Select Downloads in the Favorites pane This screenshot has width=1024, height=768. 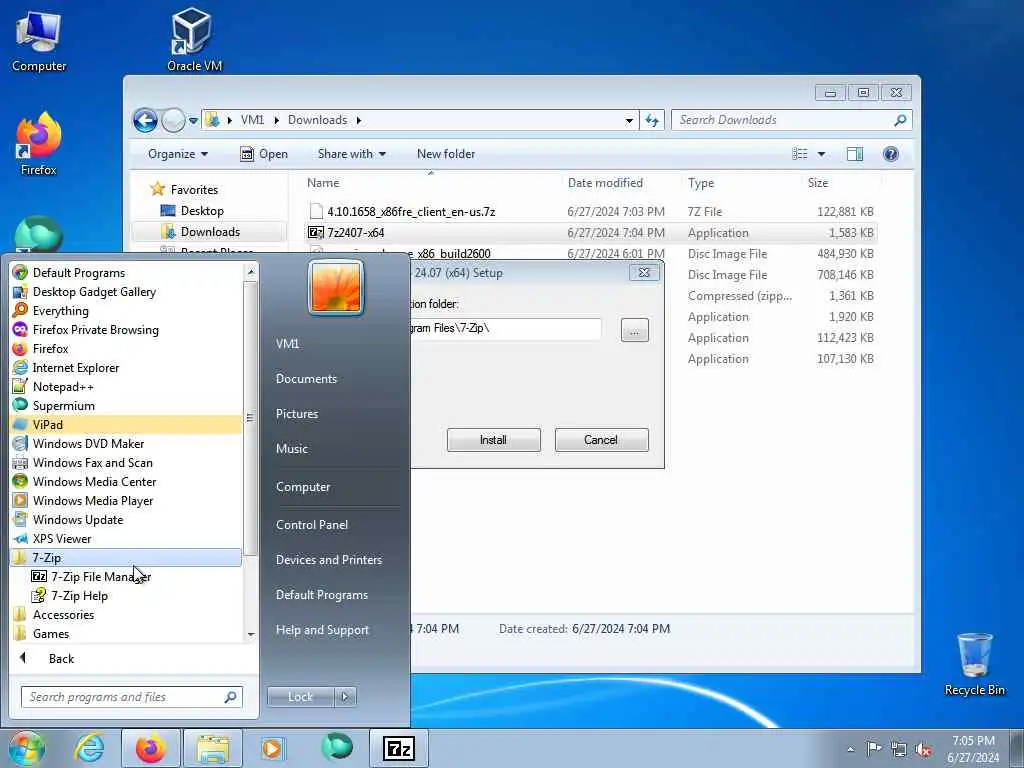point(210,232)
